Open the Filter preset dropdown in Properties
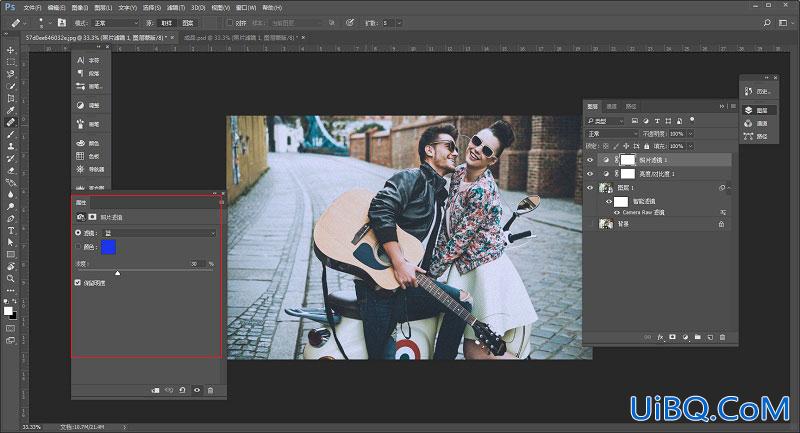 159,233
